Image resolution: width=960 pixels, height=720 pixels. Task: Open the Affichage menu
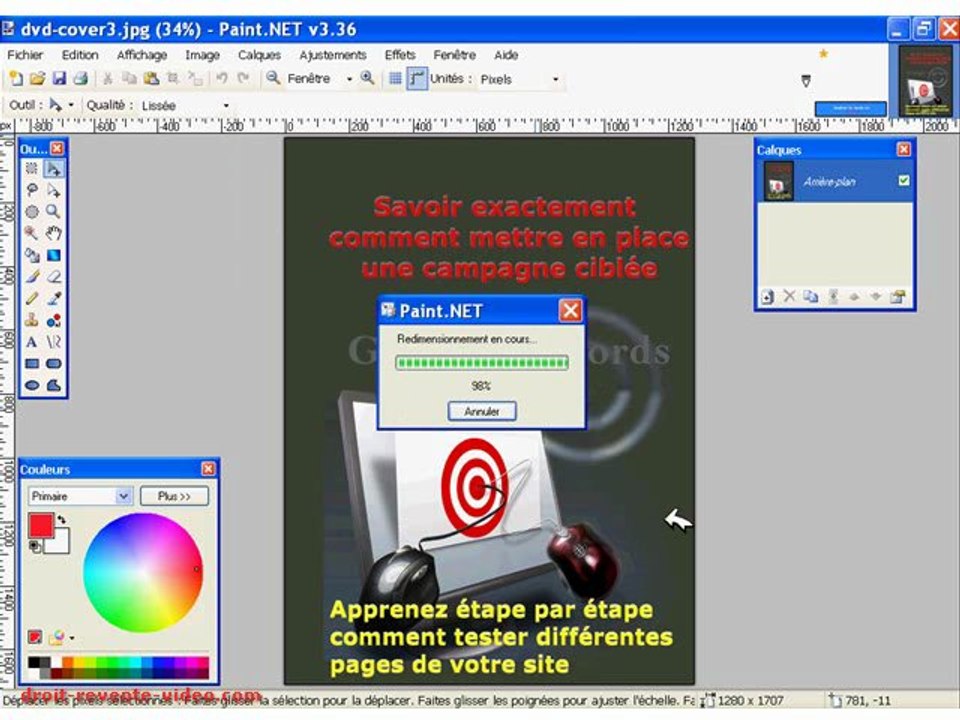pyautogui.click(x=142, y=55)
